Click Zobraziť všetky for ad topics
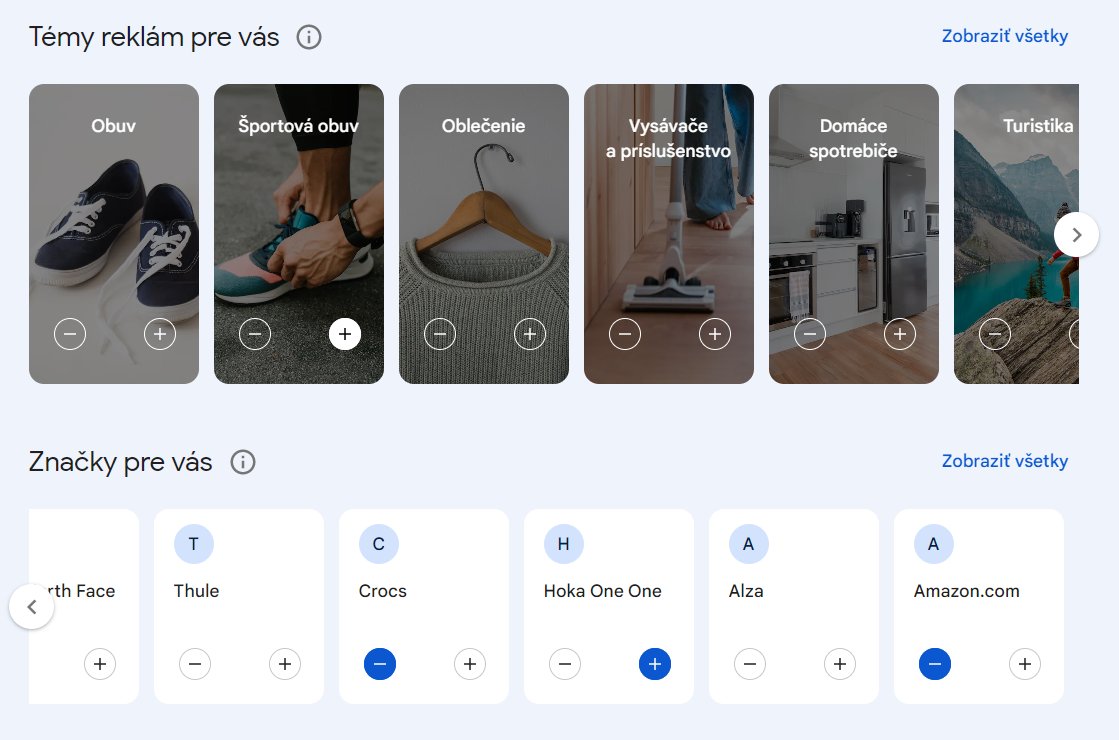 coord(1005,36)
